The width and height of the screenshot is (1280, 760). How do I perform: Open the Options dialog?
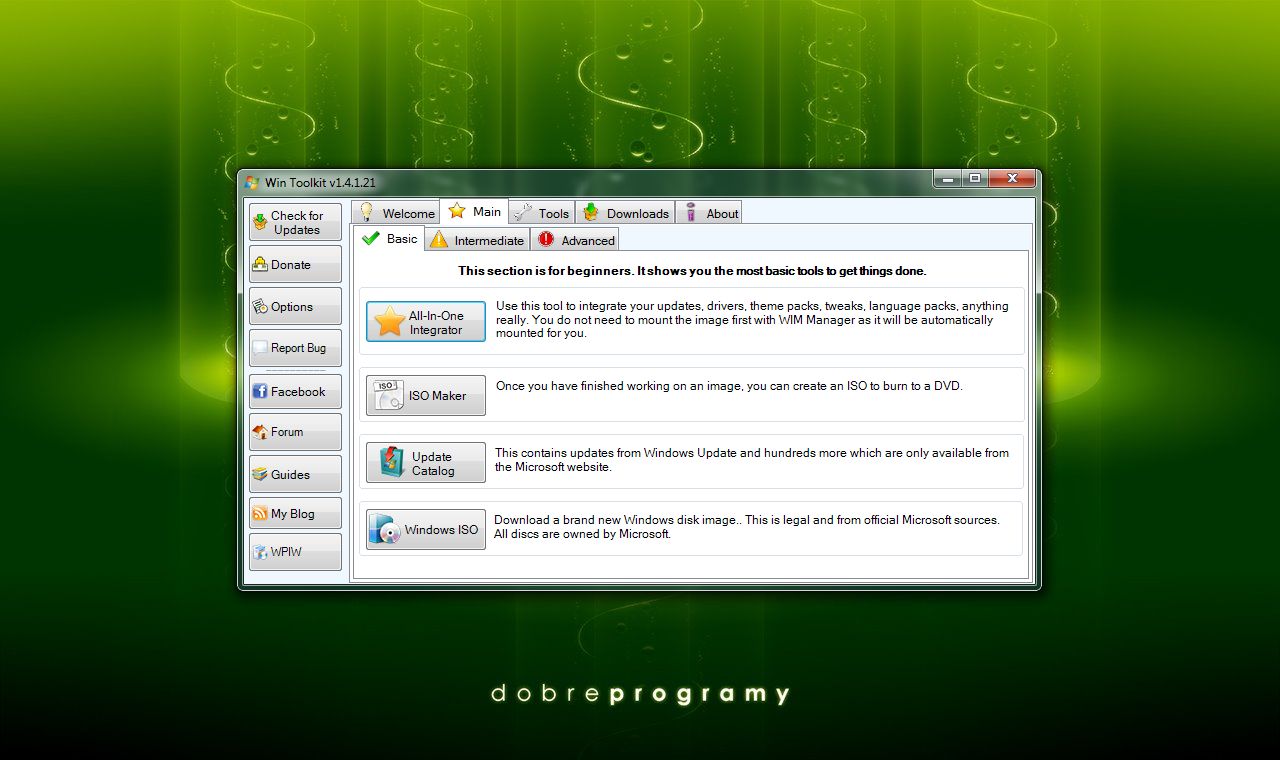295,306
